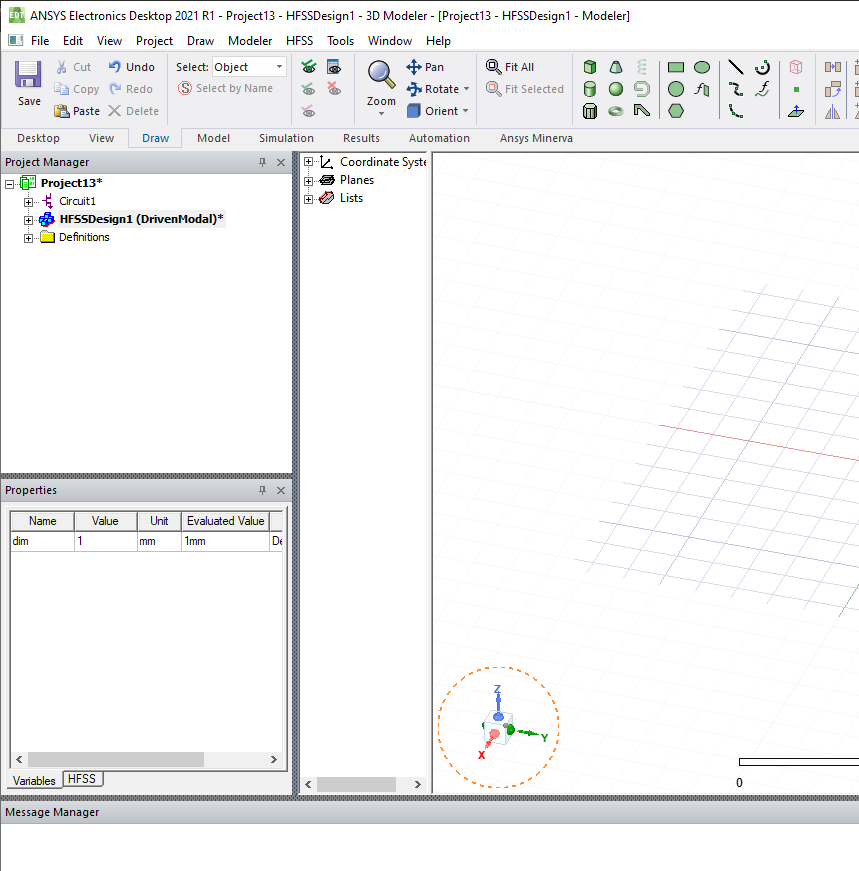This screenshot has width=859, height=871.
Task: Show selected objects in all views
Action: [309, 67]
